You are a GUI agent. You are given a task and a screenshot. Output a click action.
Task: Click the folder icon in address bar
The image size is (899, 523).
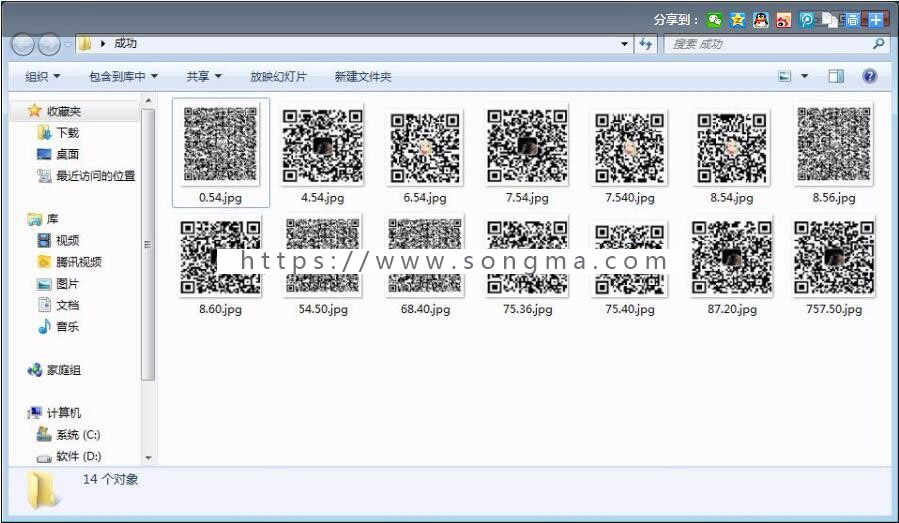point(85,44)
